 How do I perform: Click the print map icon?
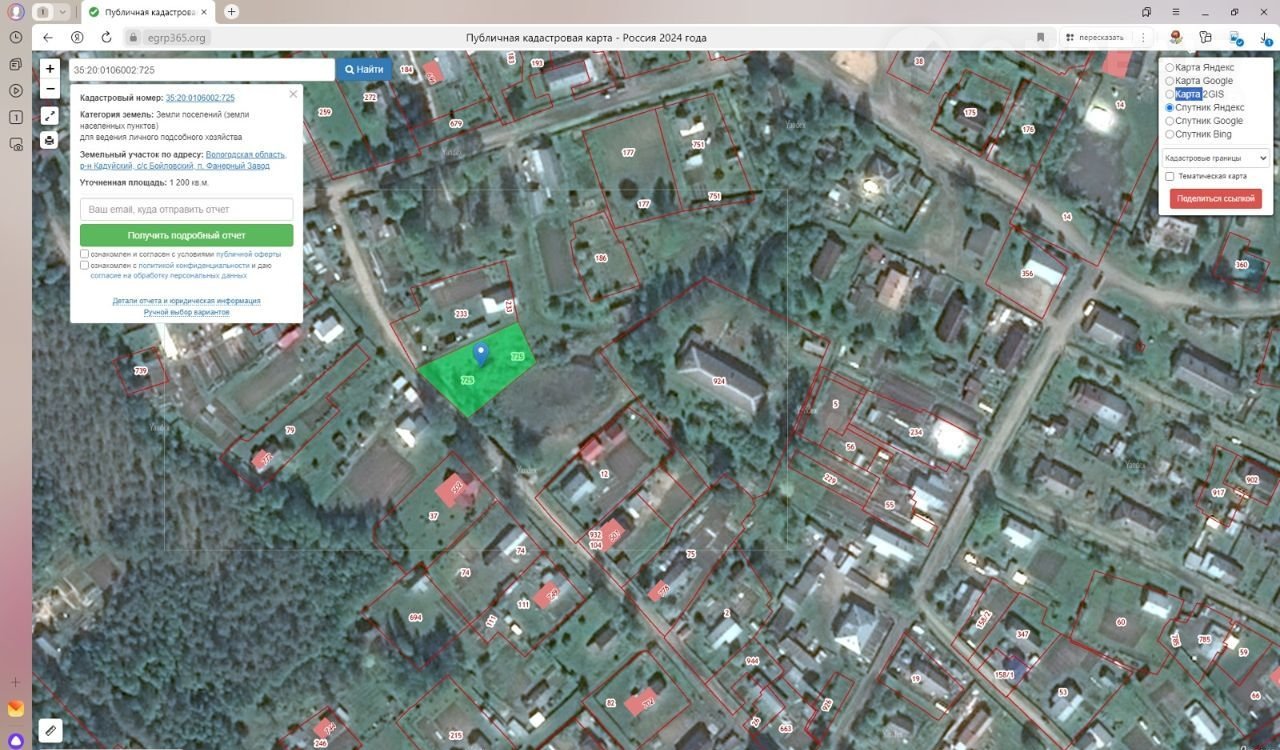[x=50, y=141]
